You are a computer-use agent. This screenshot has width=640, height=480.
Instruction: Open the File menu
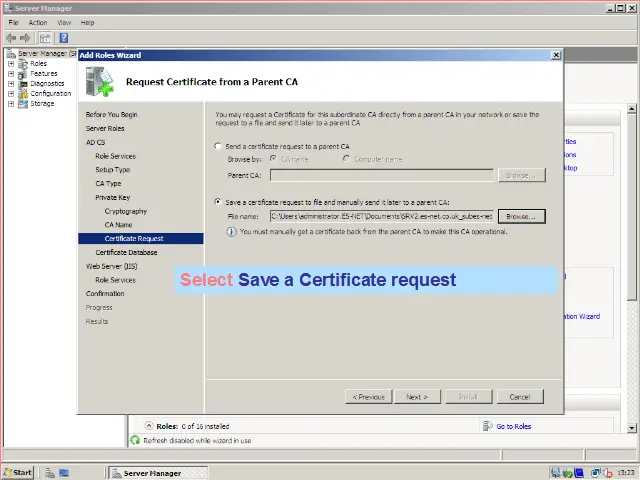coord(13,22)
